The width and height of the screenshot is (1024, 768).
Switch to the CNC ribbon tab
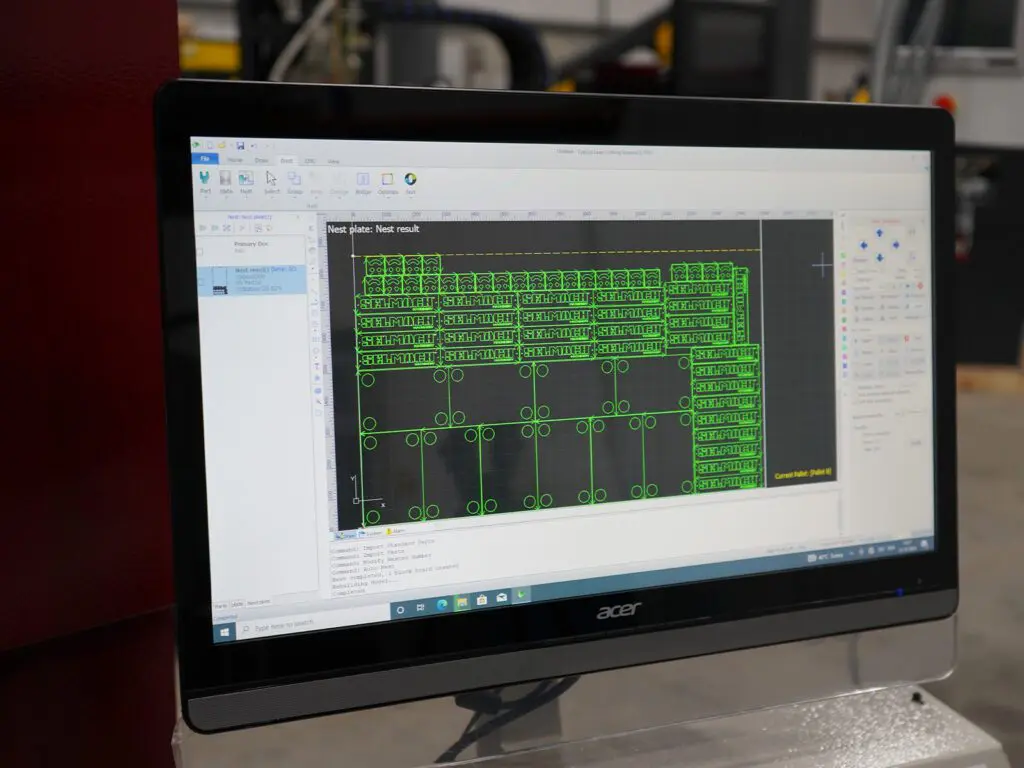310,161
